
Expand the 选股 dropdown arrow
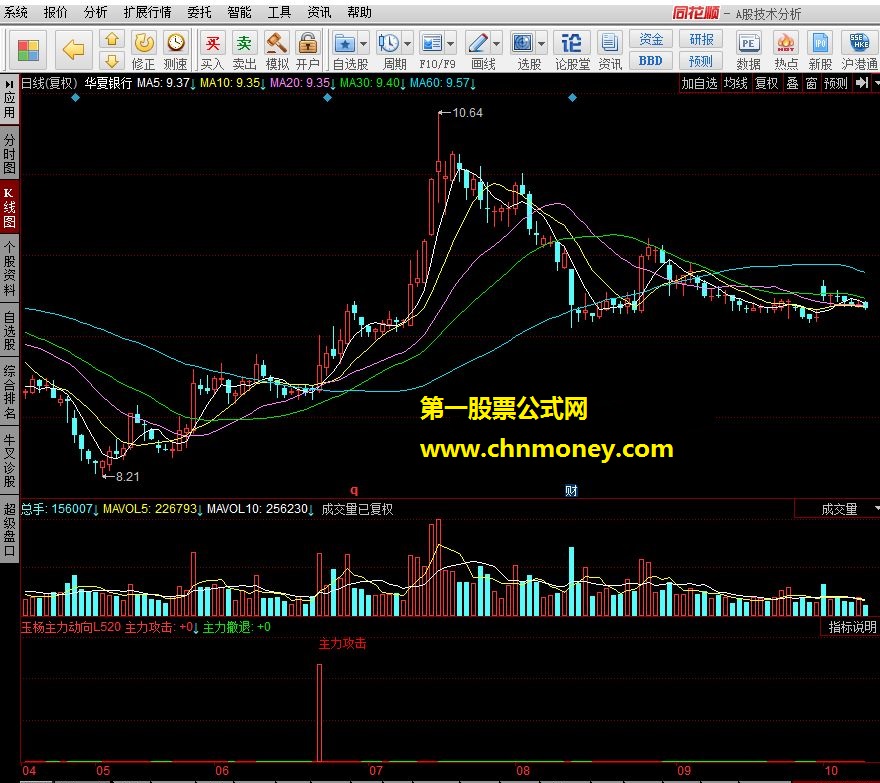[542, 43]
